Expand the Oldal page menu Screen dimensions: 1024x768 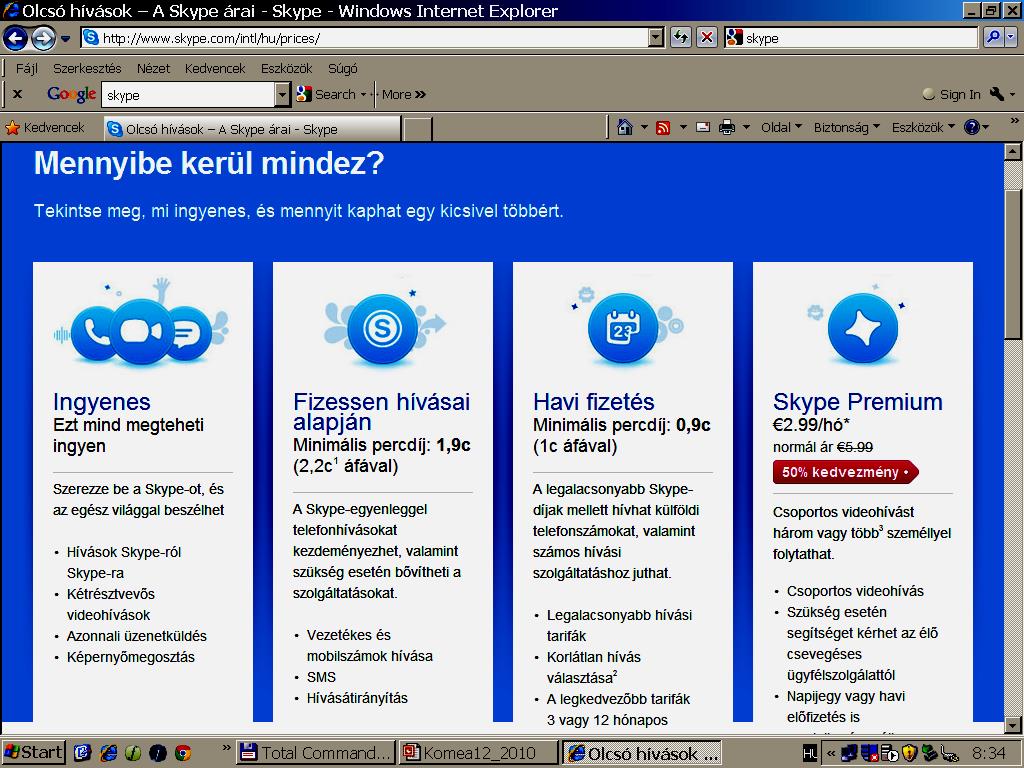[781, 127]
